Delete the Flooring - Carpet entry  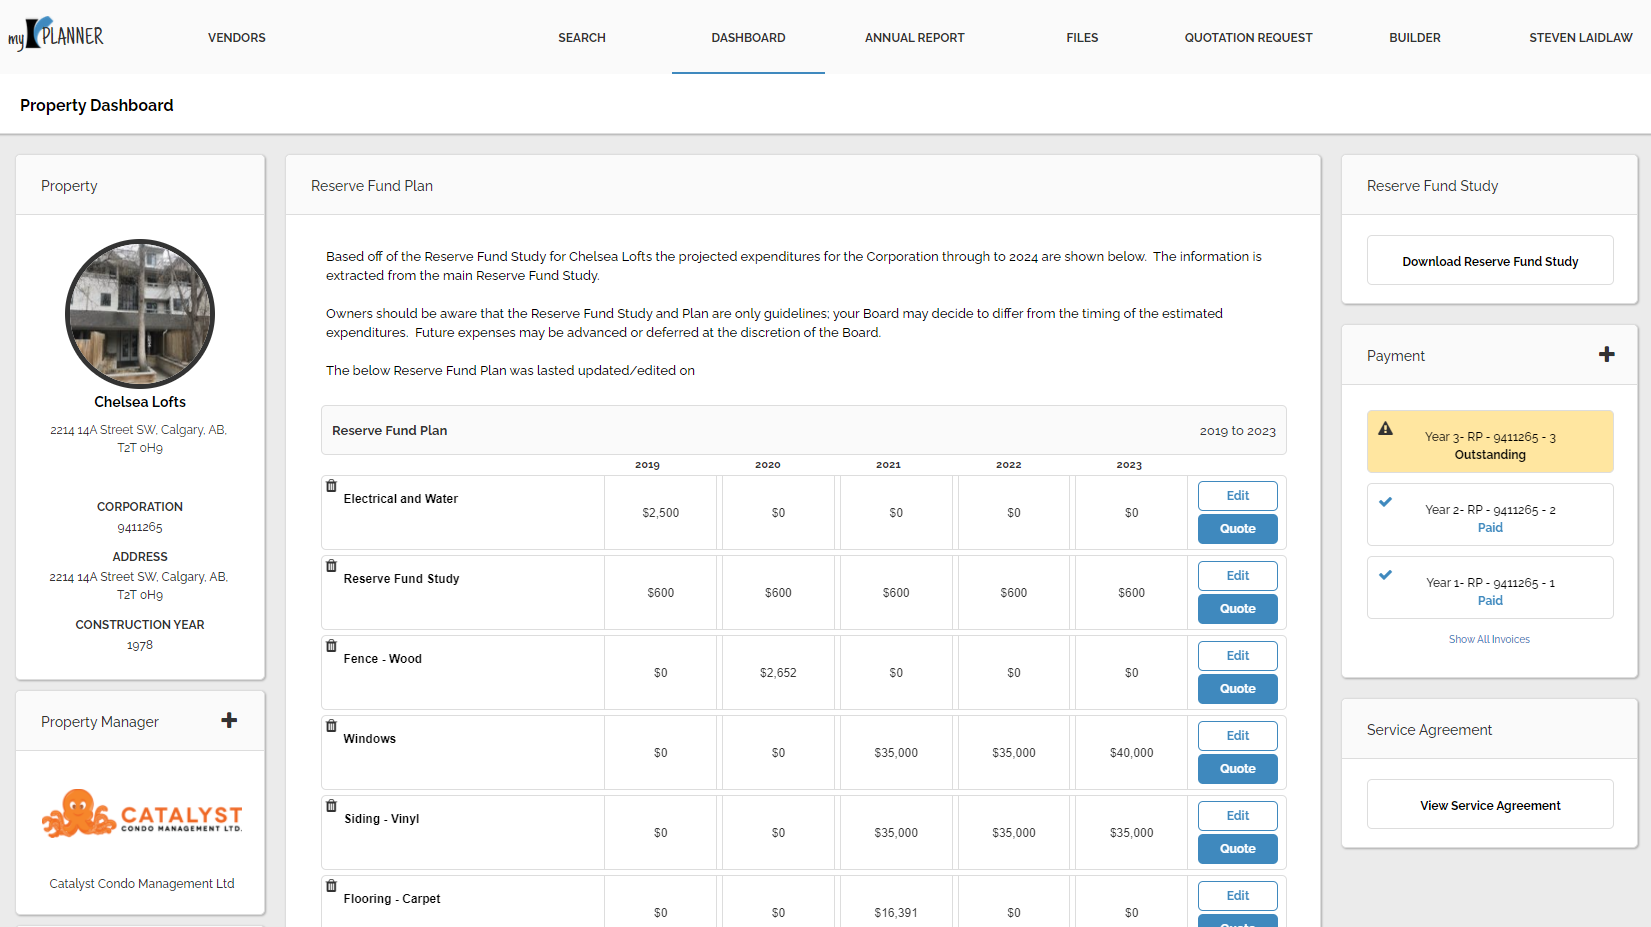tap(331, 886)
